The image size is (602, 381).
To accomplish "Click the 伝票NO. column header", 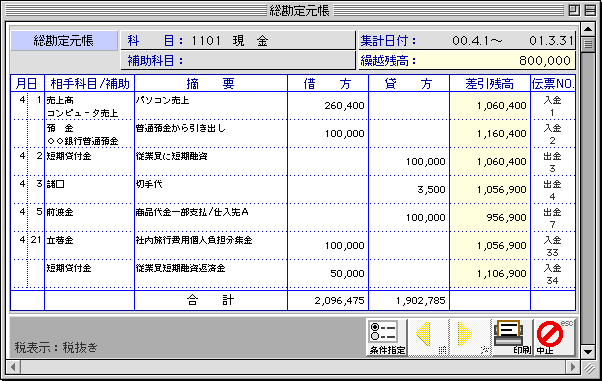I will (x=553, y=83).
